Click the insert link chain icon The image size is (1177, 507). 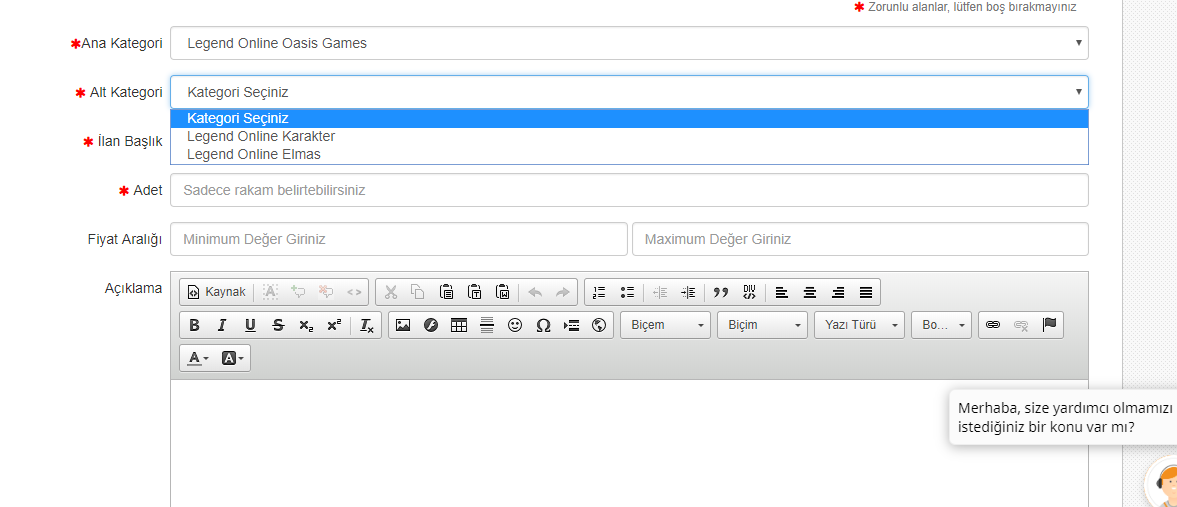pos(993,325)
